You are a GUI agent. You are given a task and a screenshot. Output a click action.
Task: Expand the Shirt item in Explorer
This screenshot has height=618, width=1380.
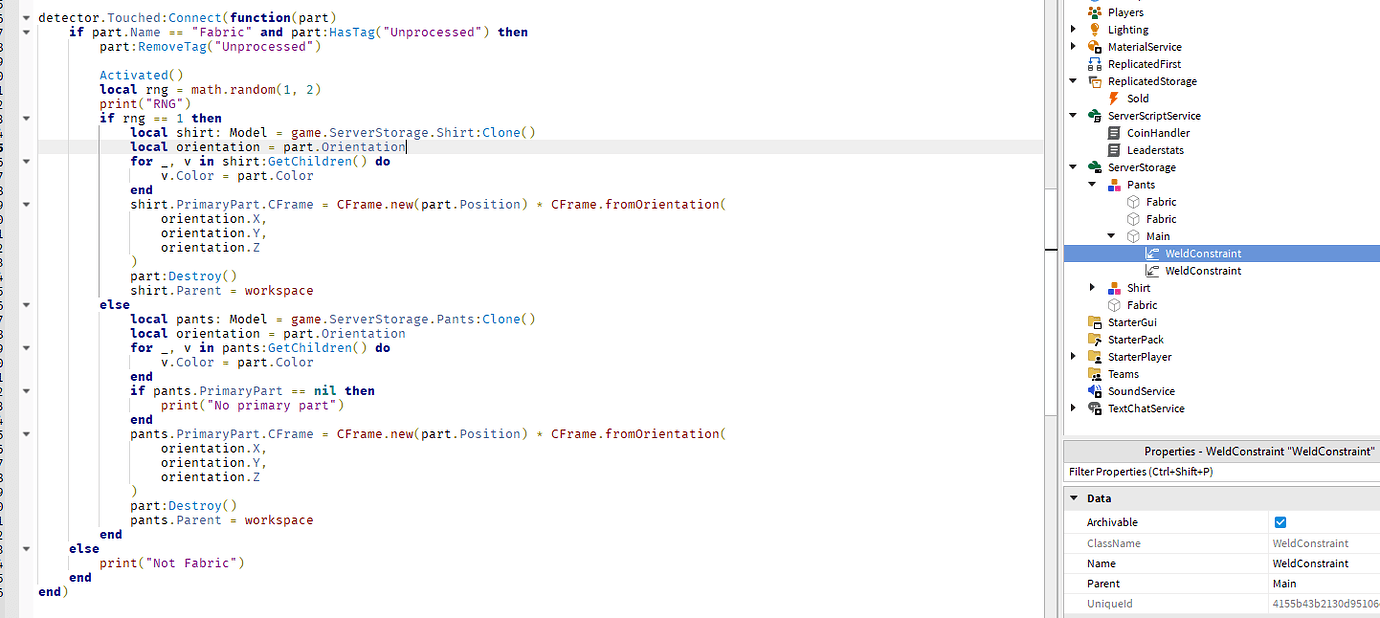1092,287
